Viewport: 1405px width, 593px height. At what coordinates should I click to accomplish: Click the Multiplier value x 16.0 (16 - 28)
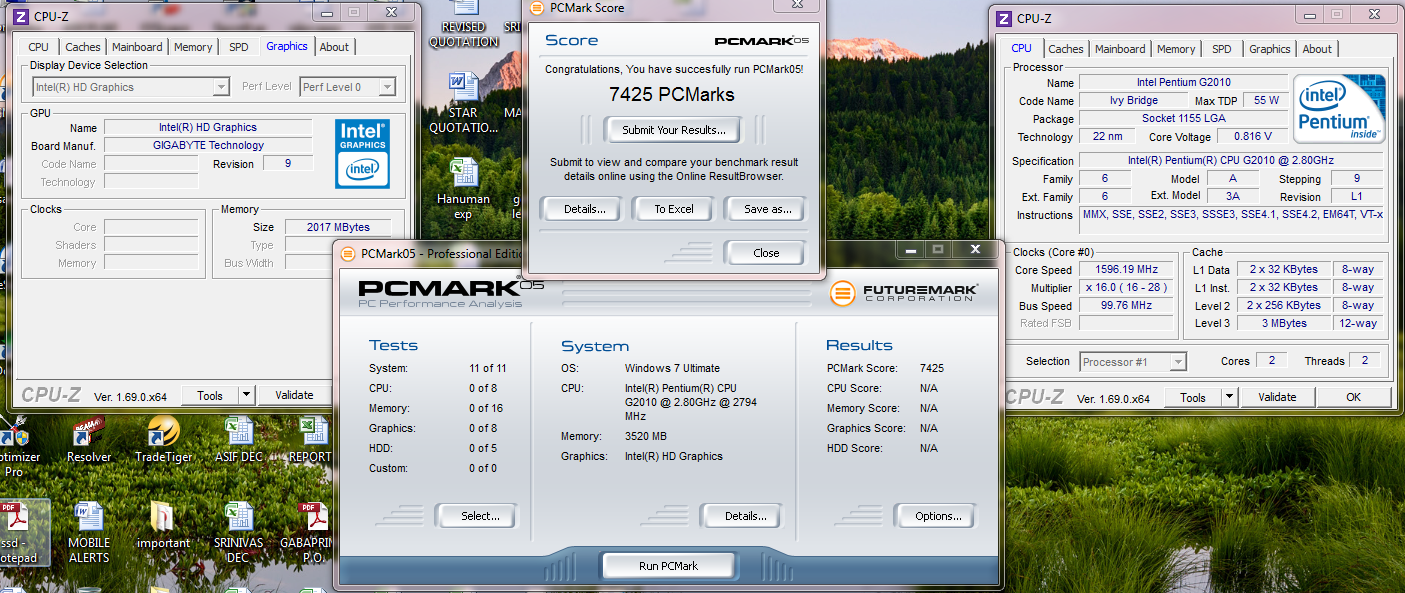click(1128, 288)
